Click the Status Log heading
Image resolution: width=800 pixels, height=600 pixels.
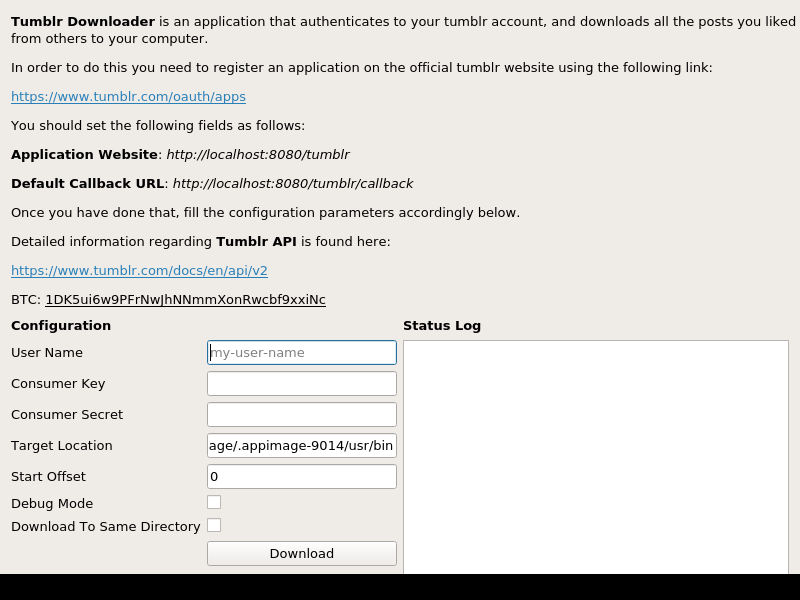click(442, 326)
